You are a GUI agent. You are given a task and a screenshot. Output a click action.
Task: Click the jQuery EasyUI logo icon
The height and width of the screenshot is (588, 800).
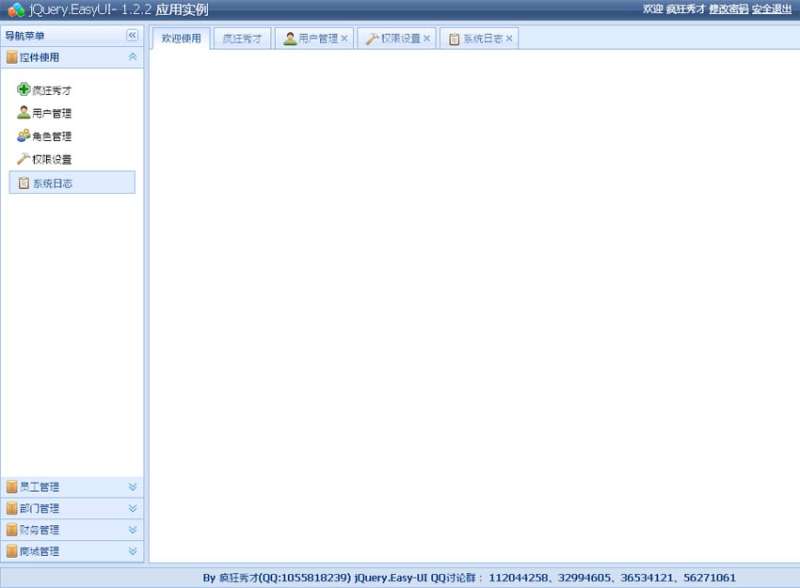16,10
